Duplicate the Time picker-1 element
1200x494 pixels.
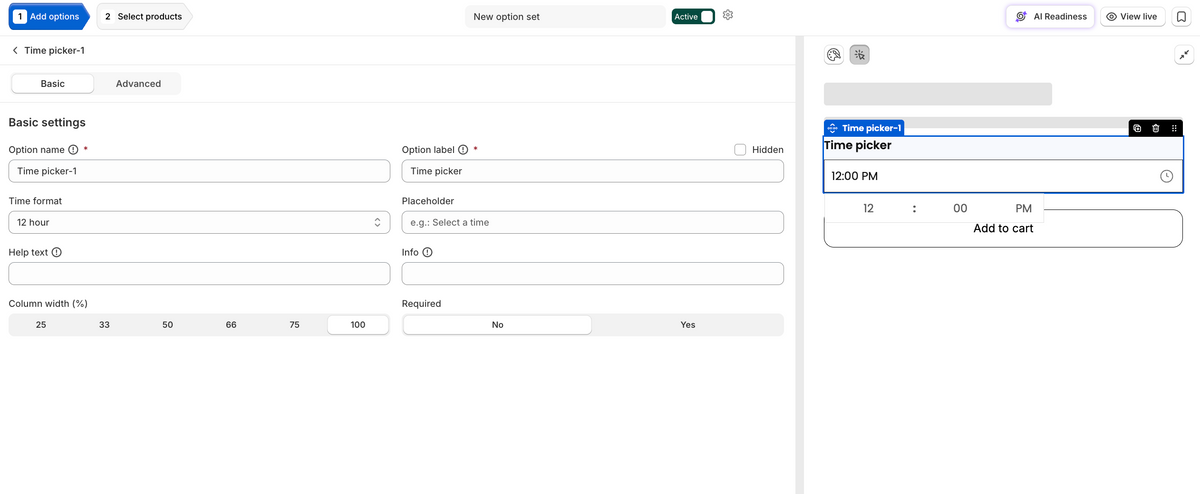click(x=1137, y=128)
